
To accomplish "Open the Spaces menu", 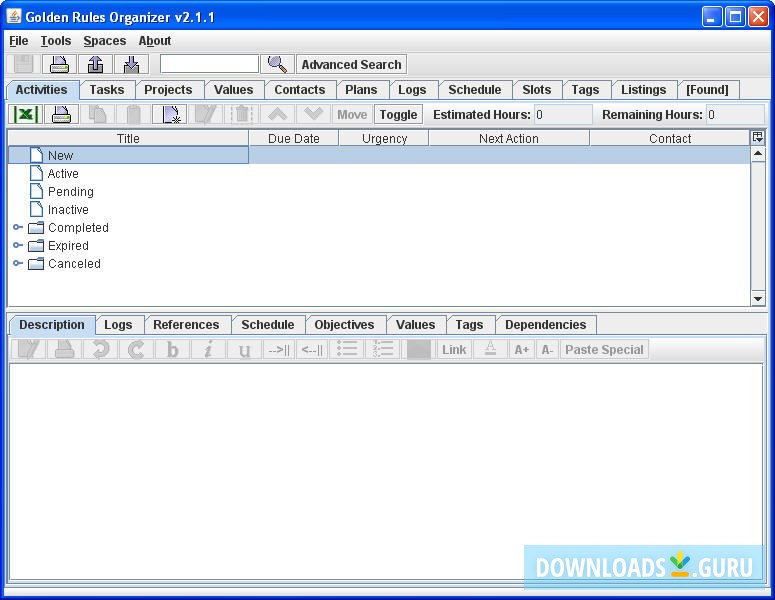I will point(105,41).
